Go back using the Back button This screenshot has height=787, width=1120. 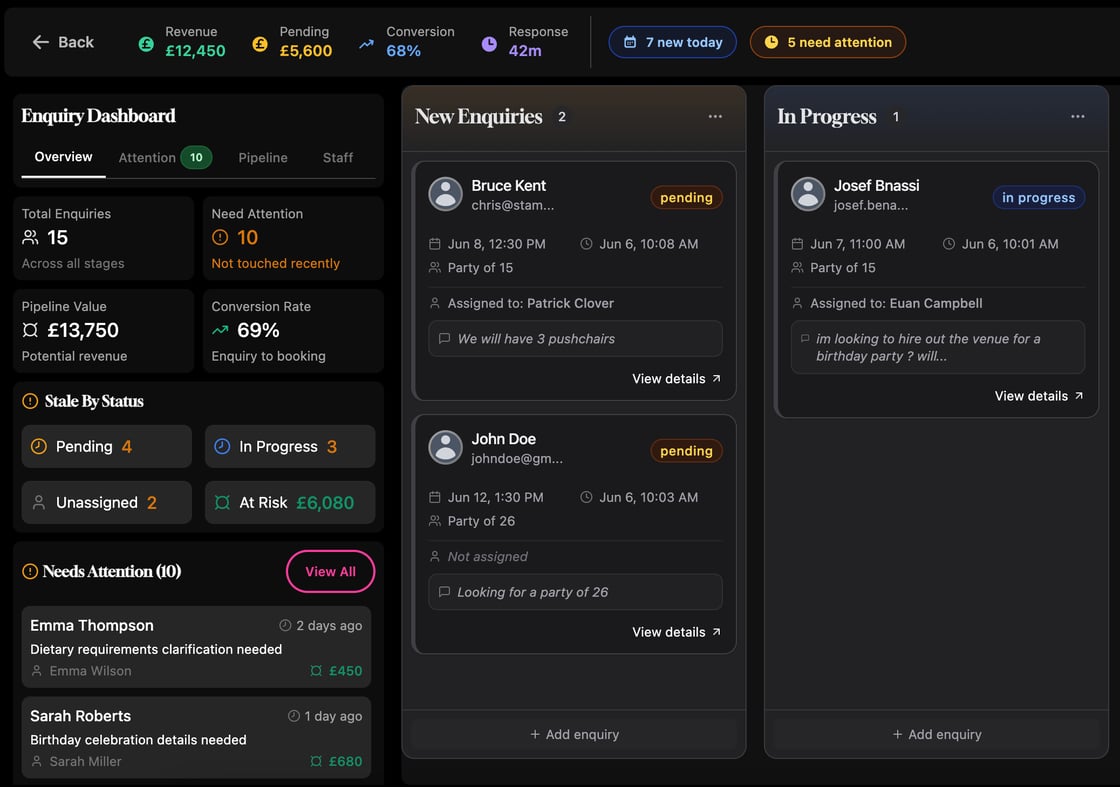pos(63,42)
